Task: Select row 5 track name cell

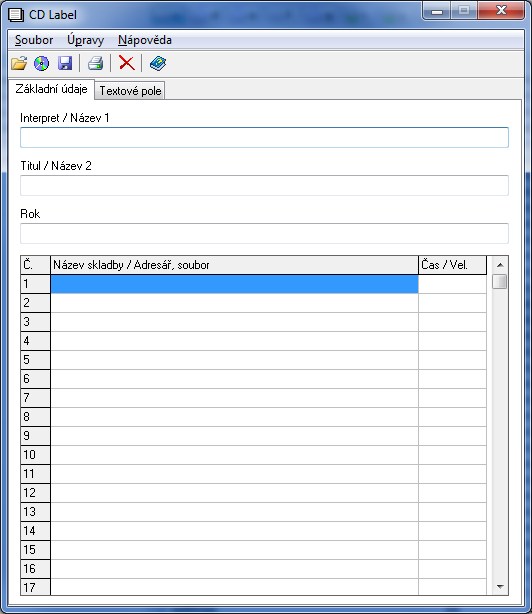Action: click(x=234, y=360)
